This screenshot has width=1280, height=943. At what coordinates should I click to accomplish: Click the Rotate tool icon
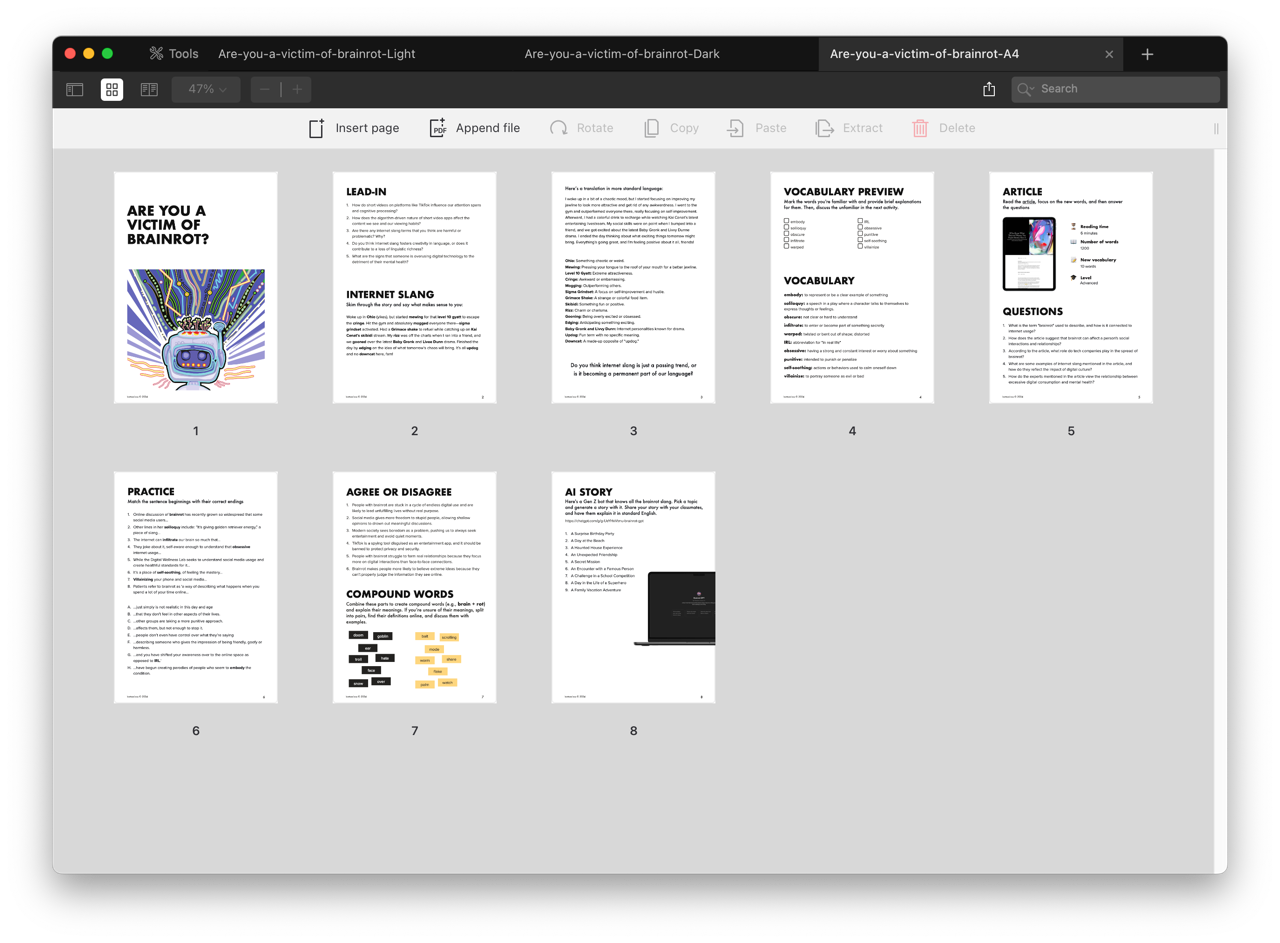tap(559, 128)
